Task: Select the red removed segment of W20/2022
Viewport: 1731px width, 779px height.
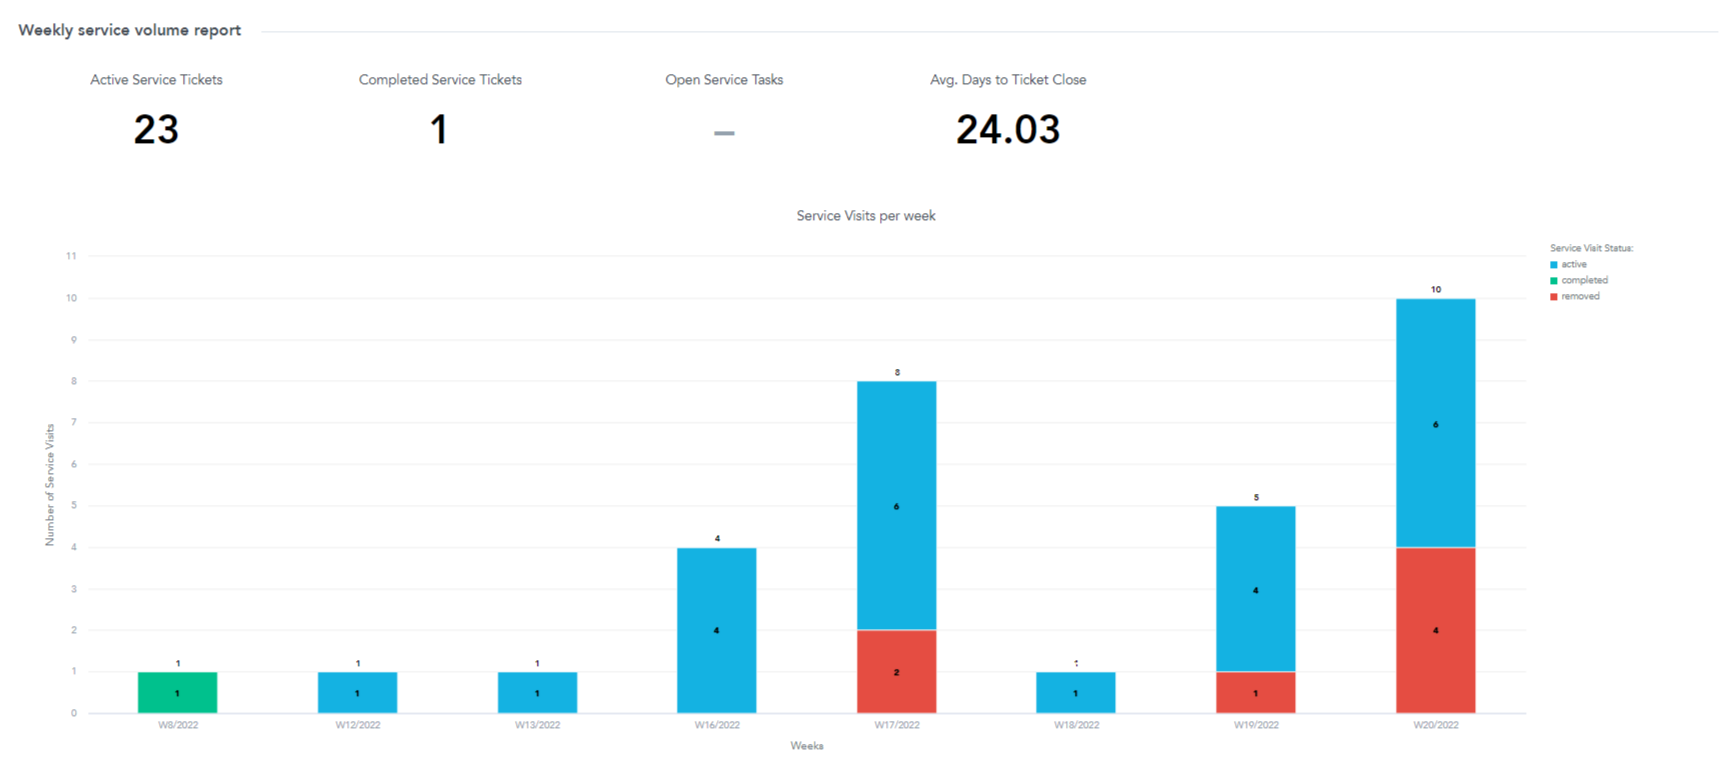Action: [1436, 631]
